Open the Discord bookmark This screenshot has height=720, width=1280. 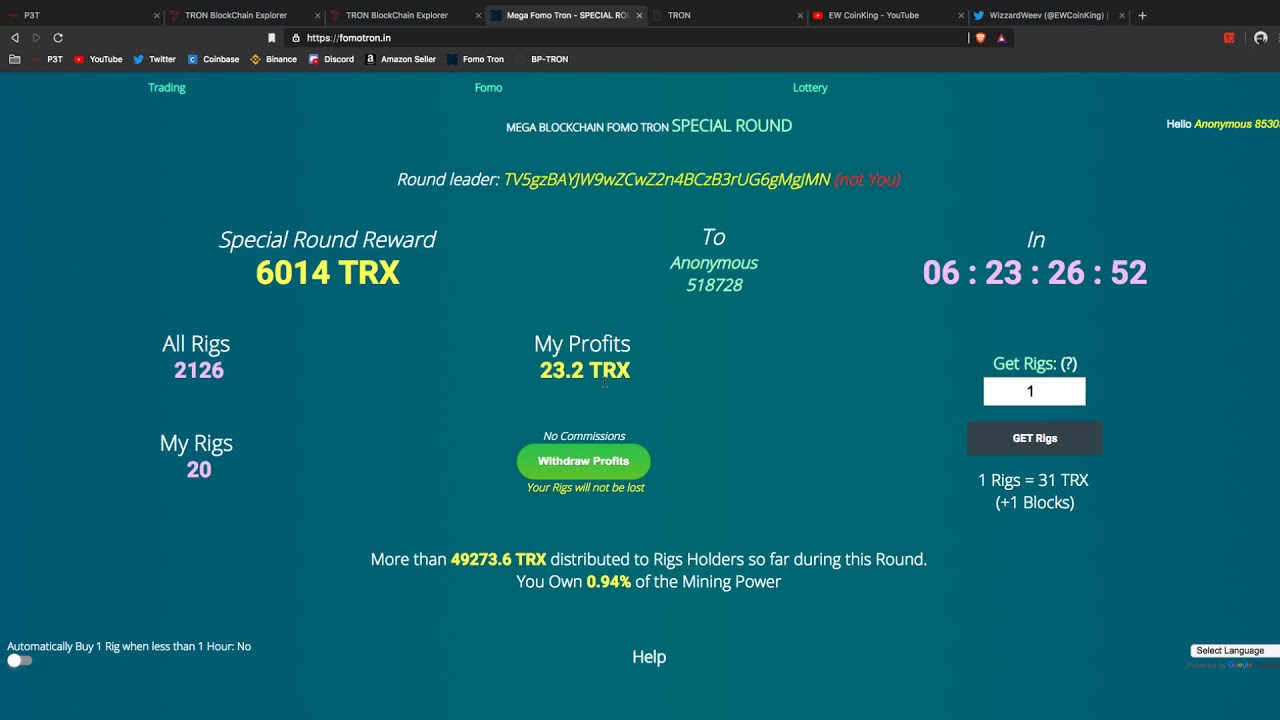pyautogui.click(x=331, y=59)
